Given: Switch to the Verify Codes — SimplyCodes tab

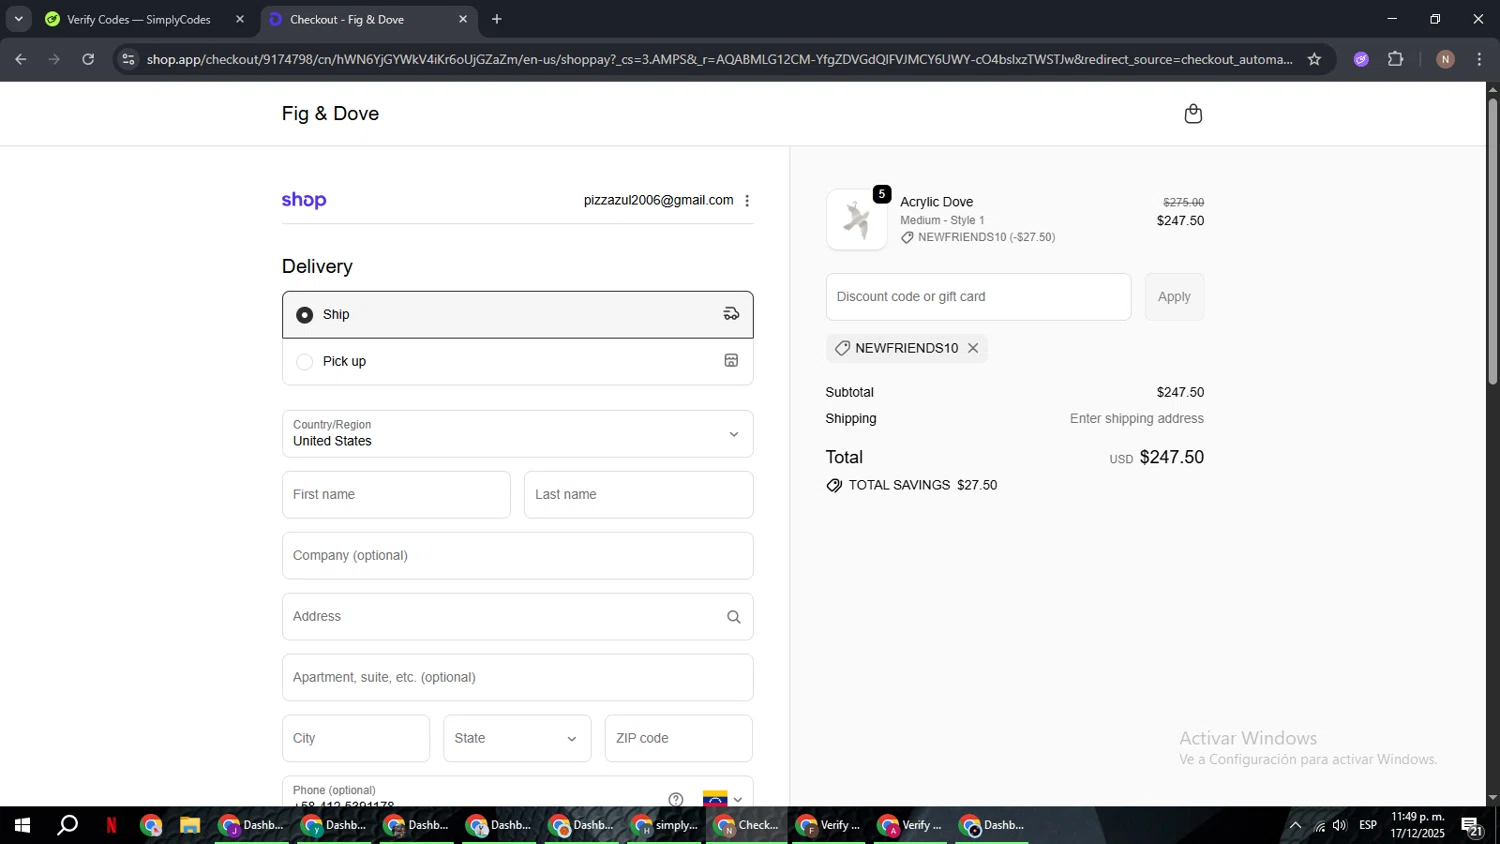Looking at the screenshot, I should (x=139, y=19).
